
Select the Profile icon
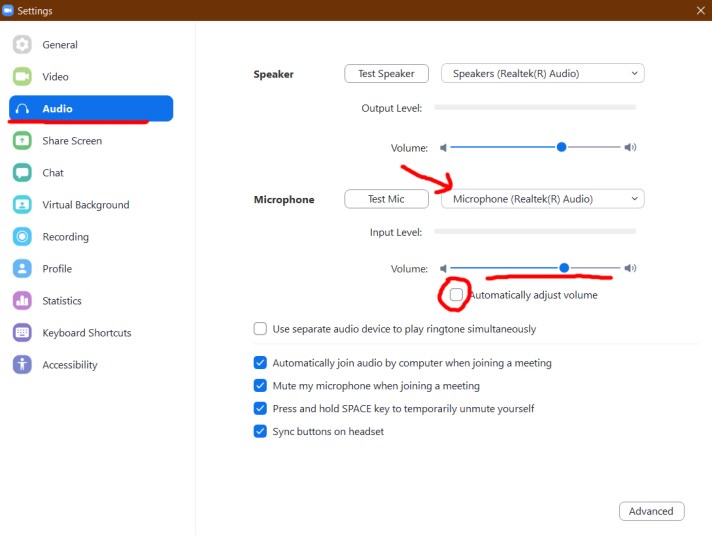point(22,269)
